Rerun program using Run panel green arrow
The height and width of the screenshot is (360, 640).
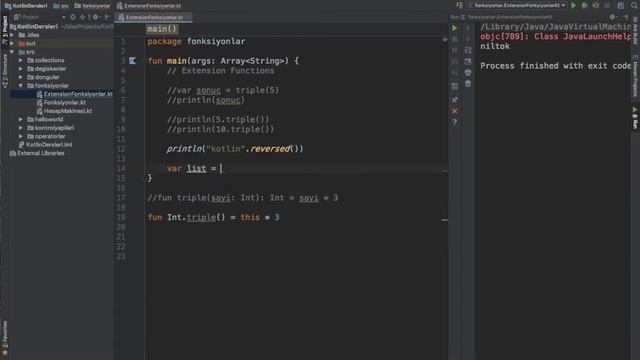(454, 28)
